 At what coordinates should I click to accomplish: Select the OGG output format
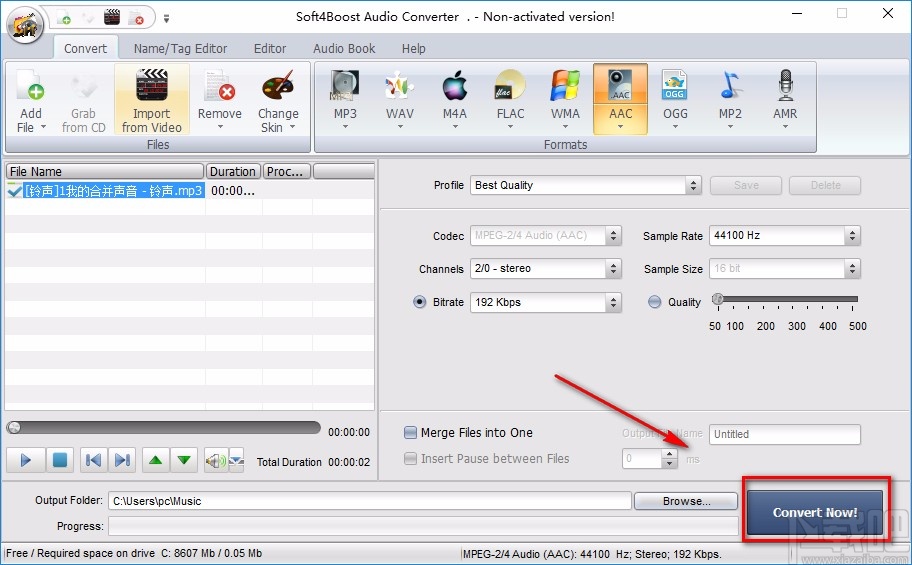pyautogui.click(x=675, y=100)
